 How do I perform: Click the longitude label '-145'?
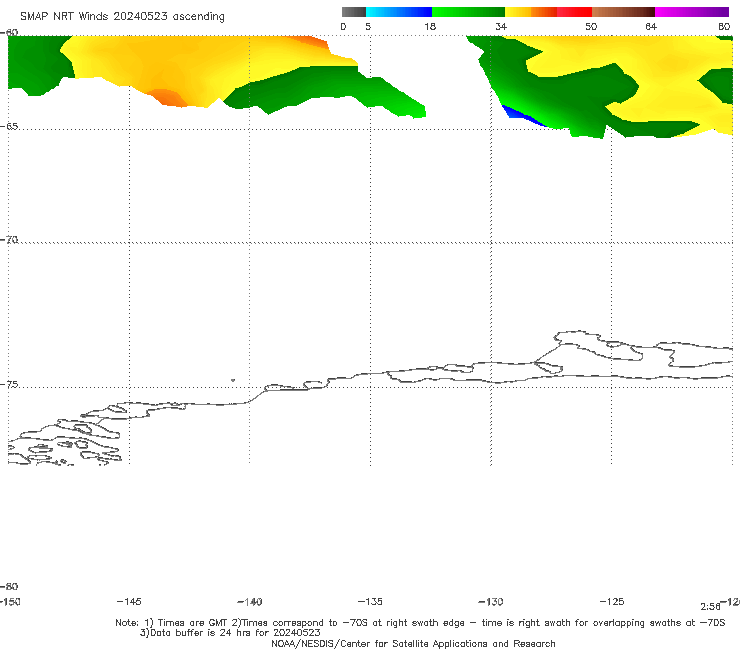pos(129,602)
